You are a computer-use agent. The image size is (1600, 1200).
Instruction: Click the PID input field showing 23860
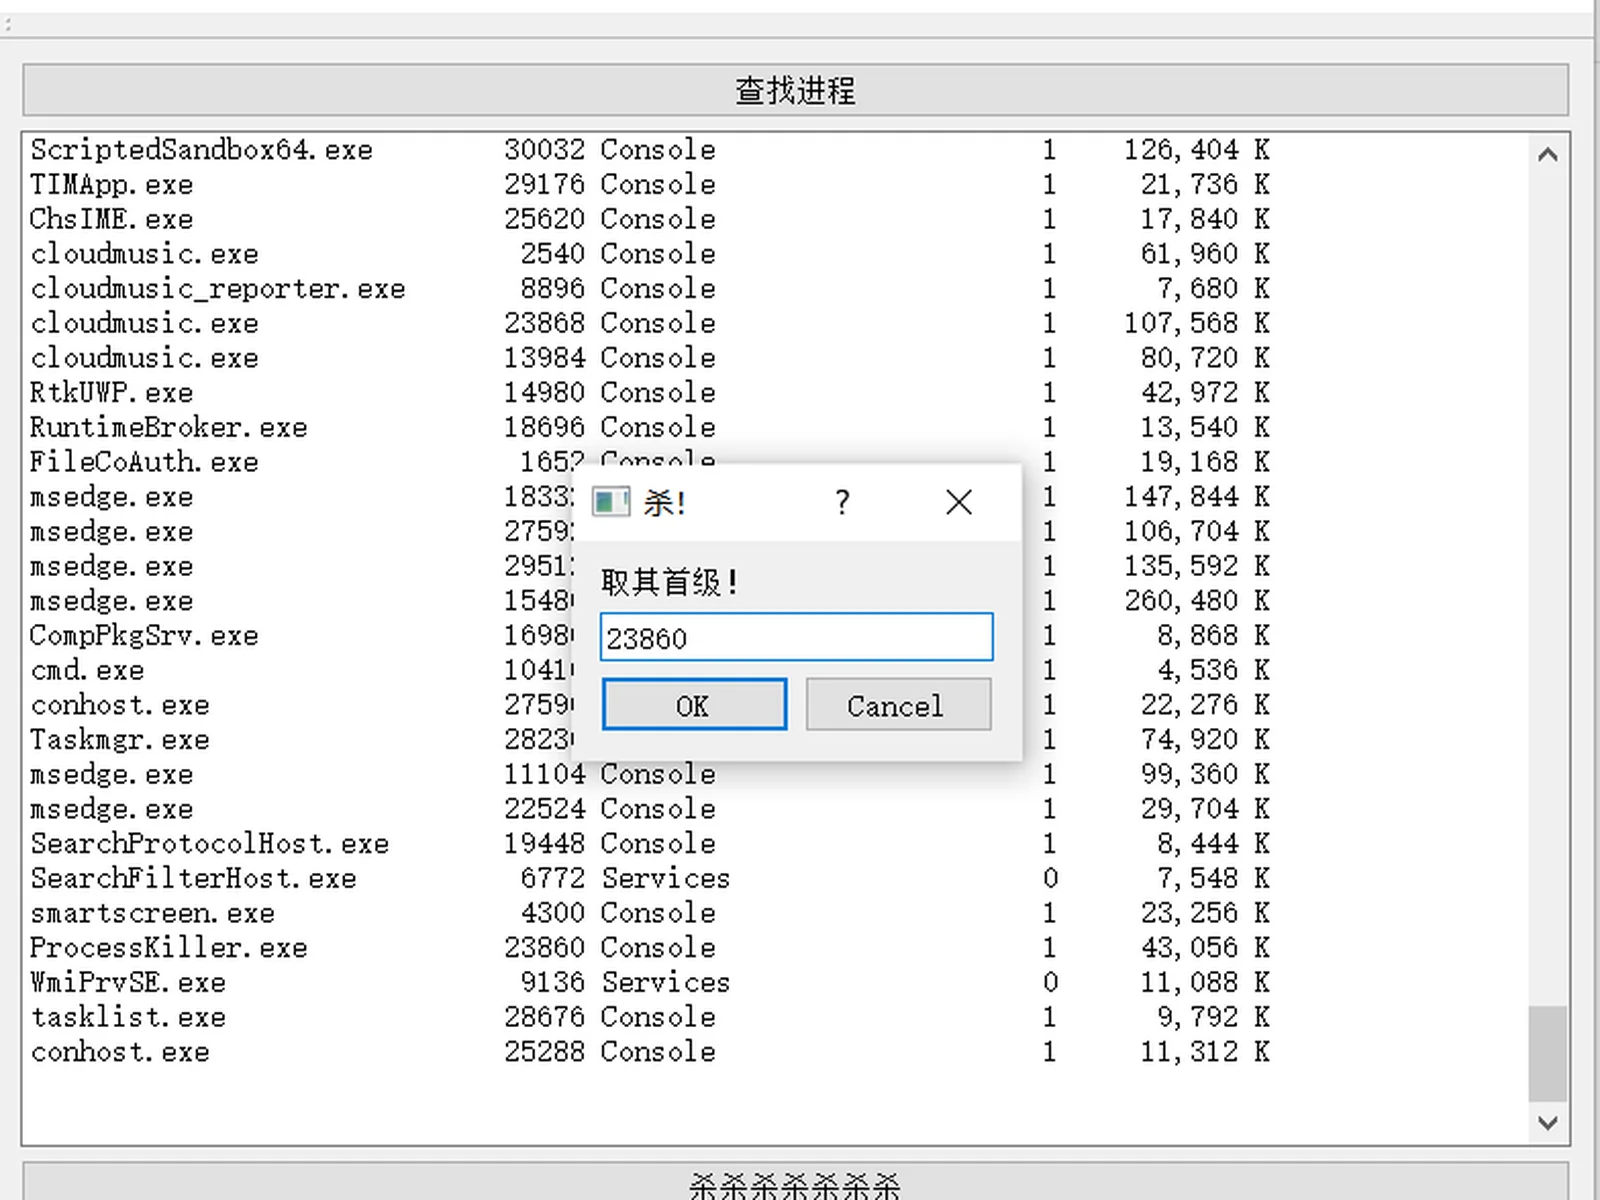tap(796, 637)
